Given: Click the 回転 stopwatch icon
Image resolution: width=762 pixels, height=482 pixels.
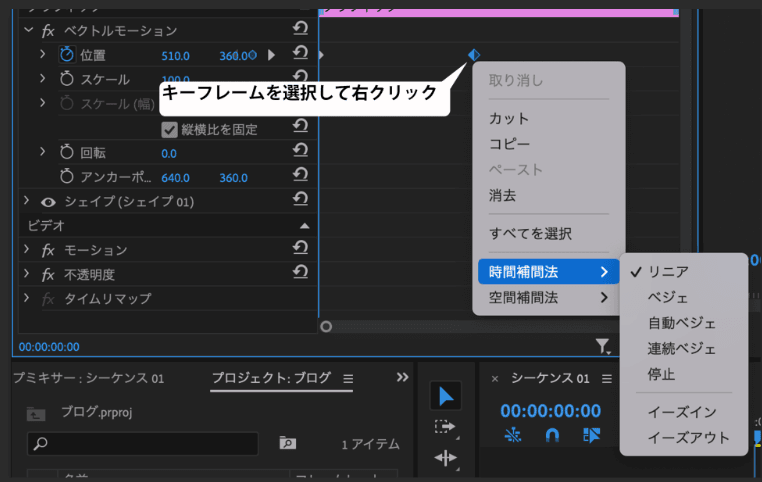Looking at the screenshot, I should pos(68,153).
